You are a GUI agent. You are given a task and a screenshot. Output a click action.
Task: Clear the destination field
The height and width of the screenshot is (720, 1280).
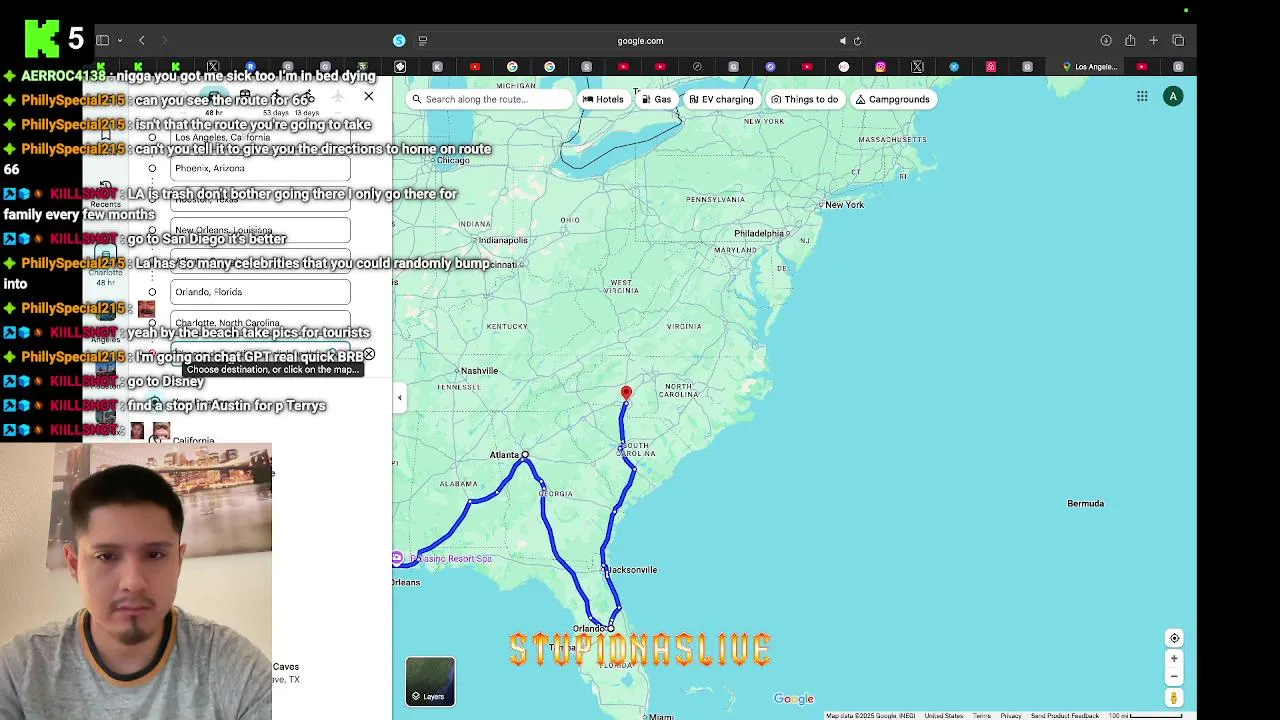coord(369,355)
